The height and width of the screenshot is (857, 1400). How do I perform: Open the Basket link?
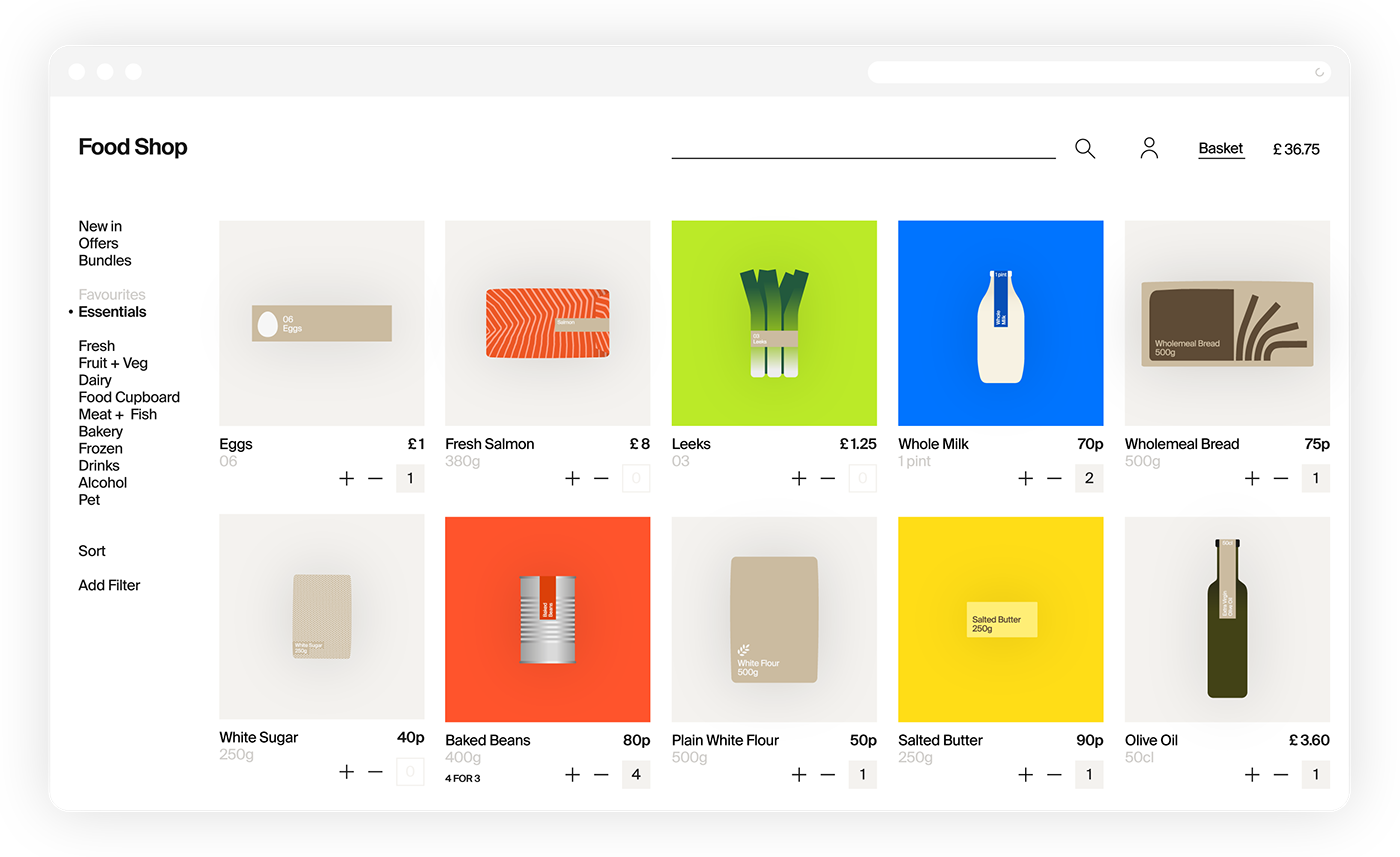click(1221, 149)
